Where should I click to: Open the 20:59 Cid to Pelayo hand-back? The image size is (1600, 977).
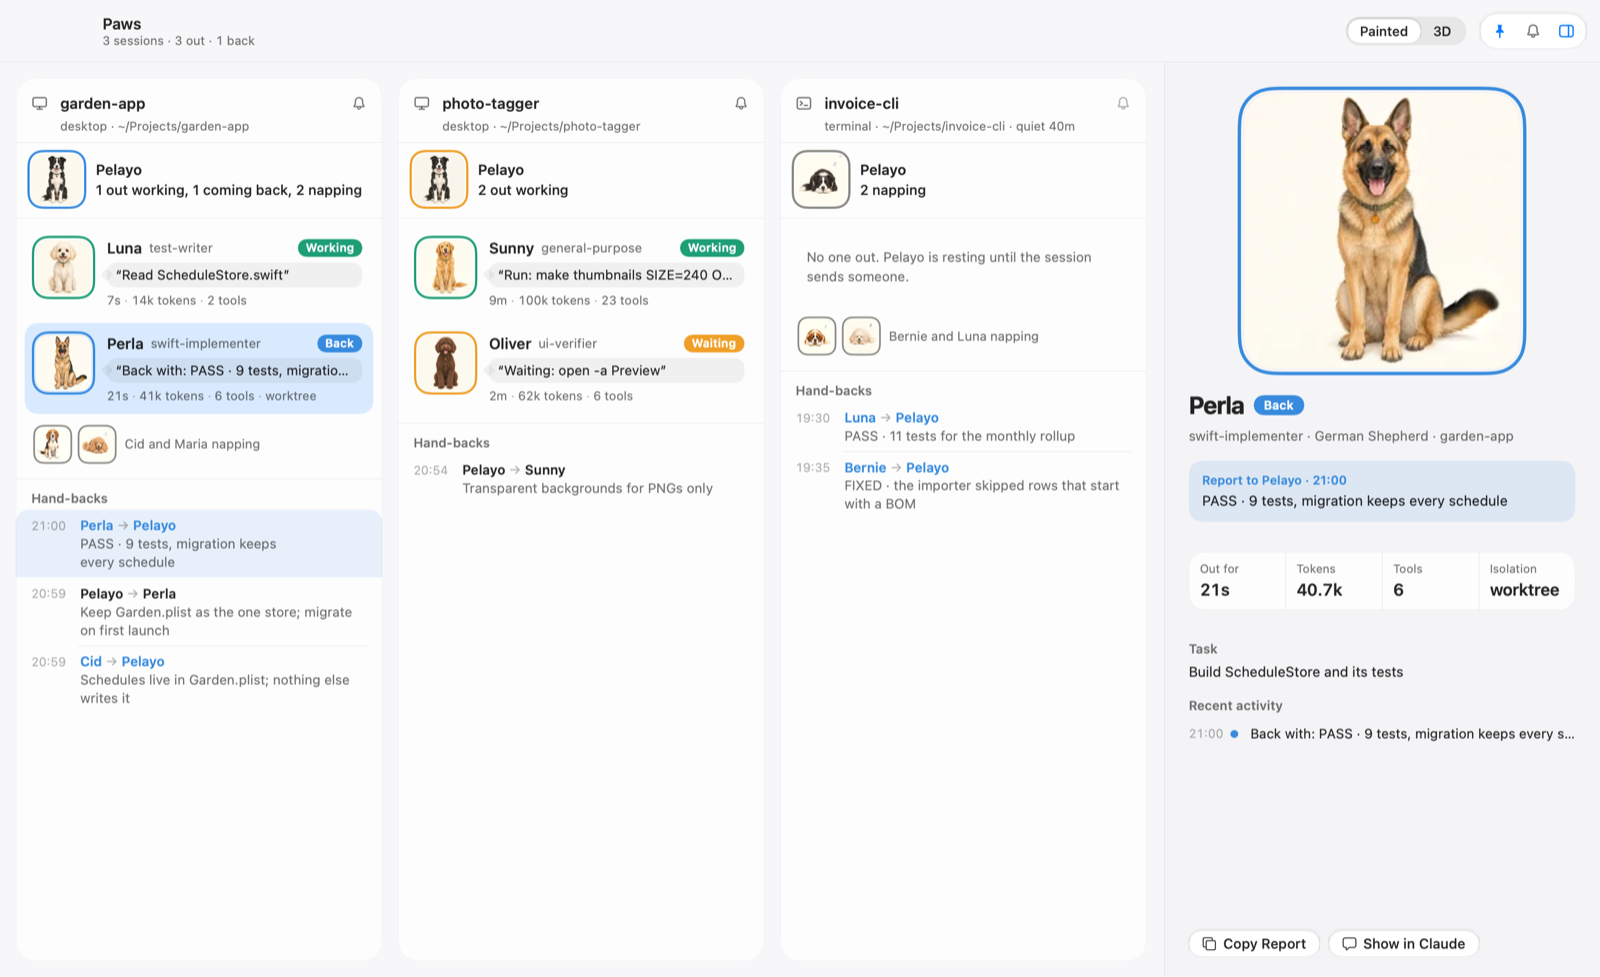(199, 679)
